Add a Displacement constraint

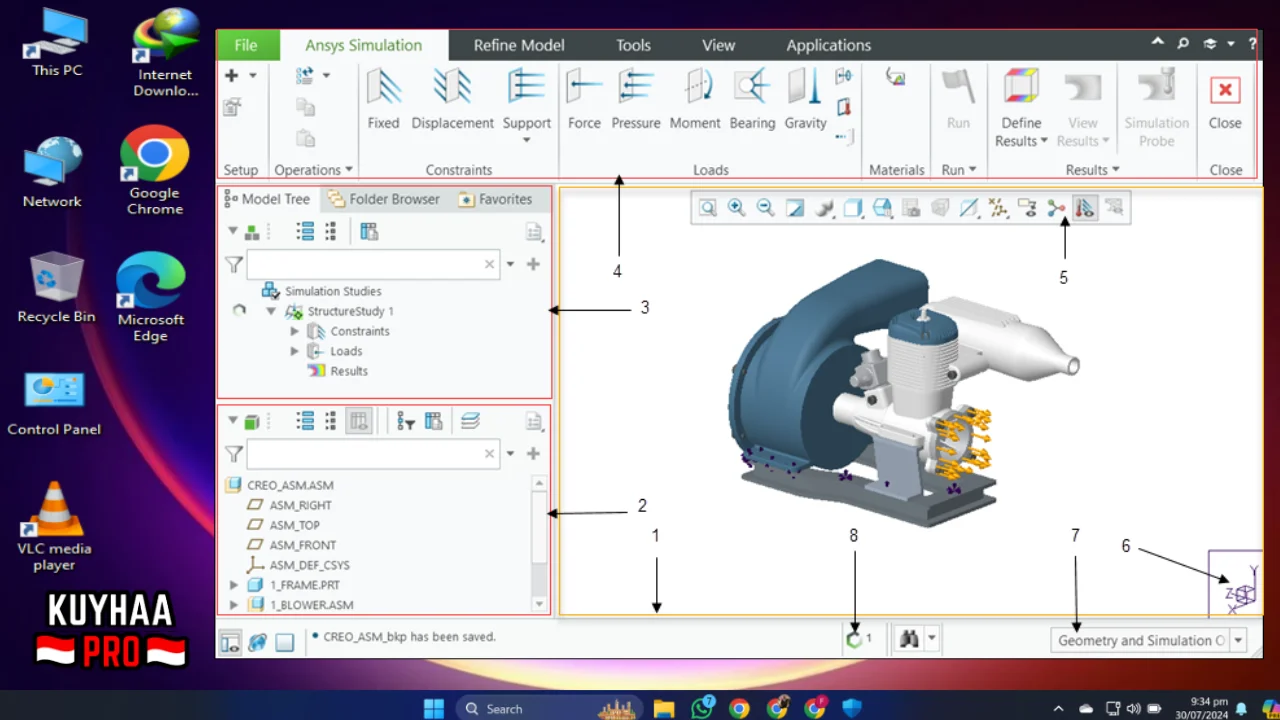[x=452, y=99]
